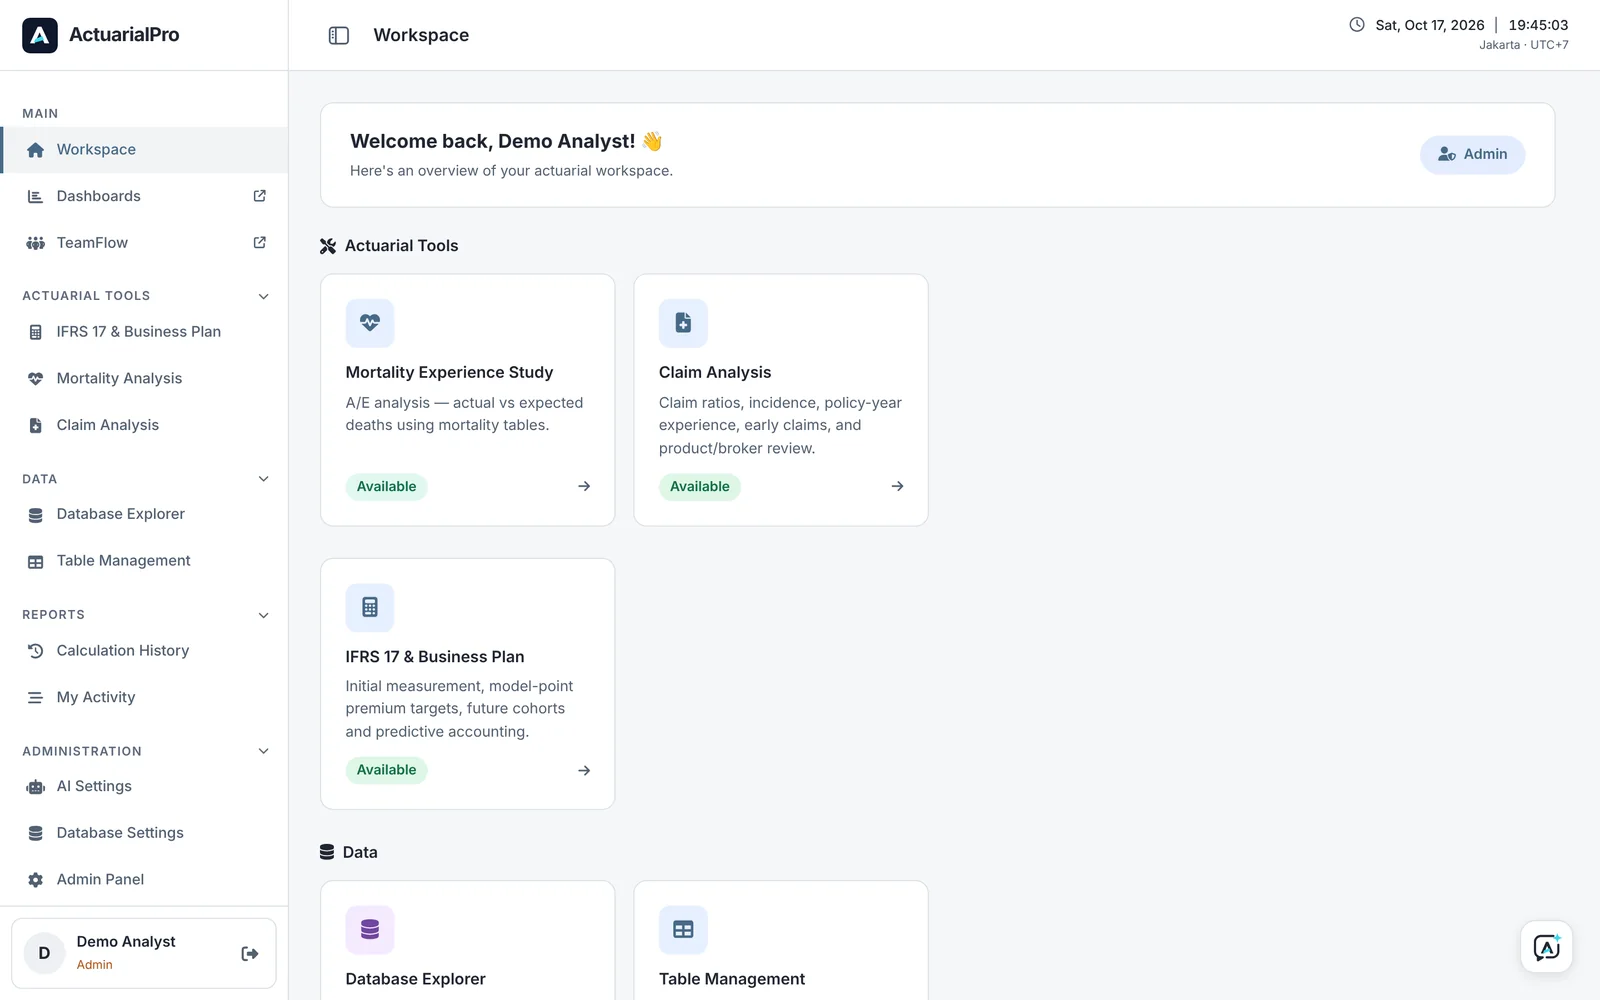This screenshot has width=1600, height=1000.
Task: Click the arrow on Mortality Experience Study card
Action: (x=584, y=486)
